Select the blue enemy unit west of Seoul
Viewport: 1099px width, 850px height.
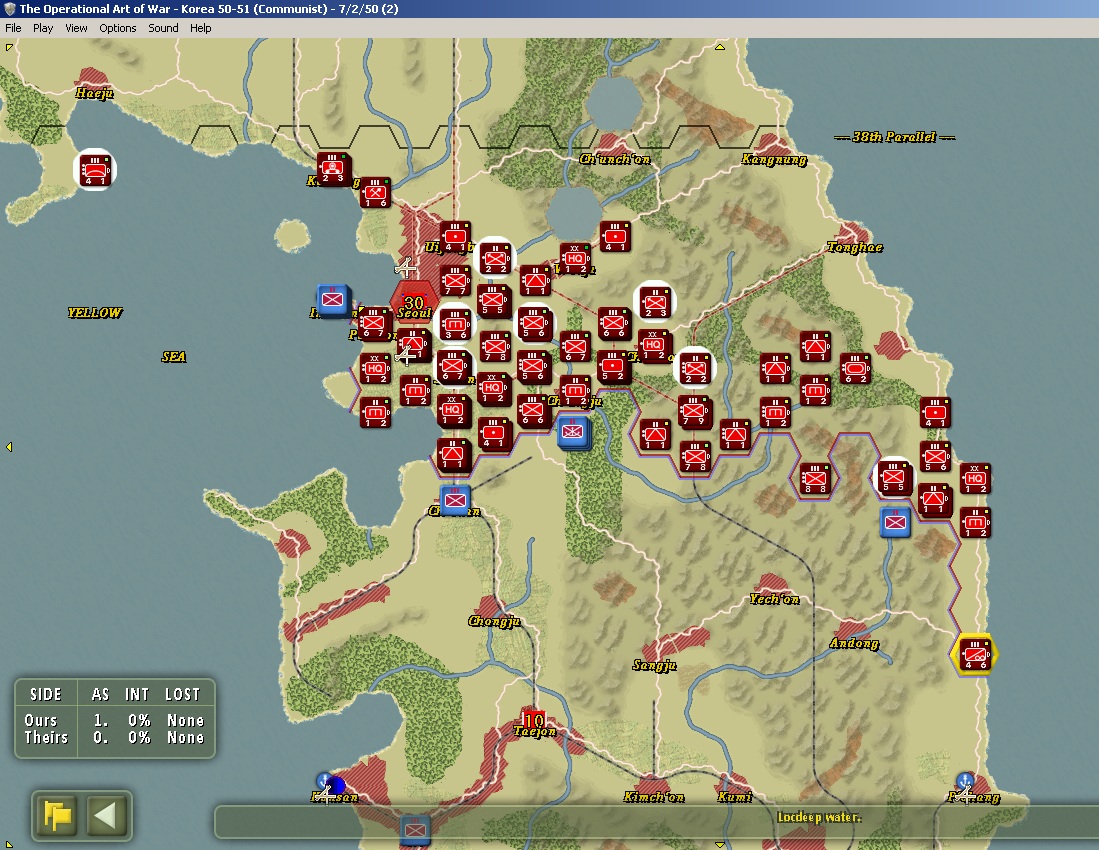coord(332,300)
